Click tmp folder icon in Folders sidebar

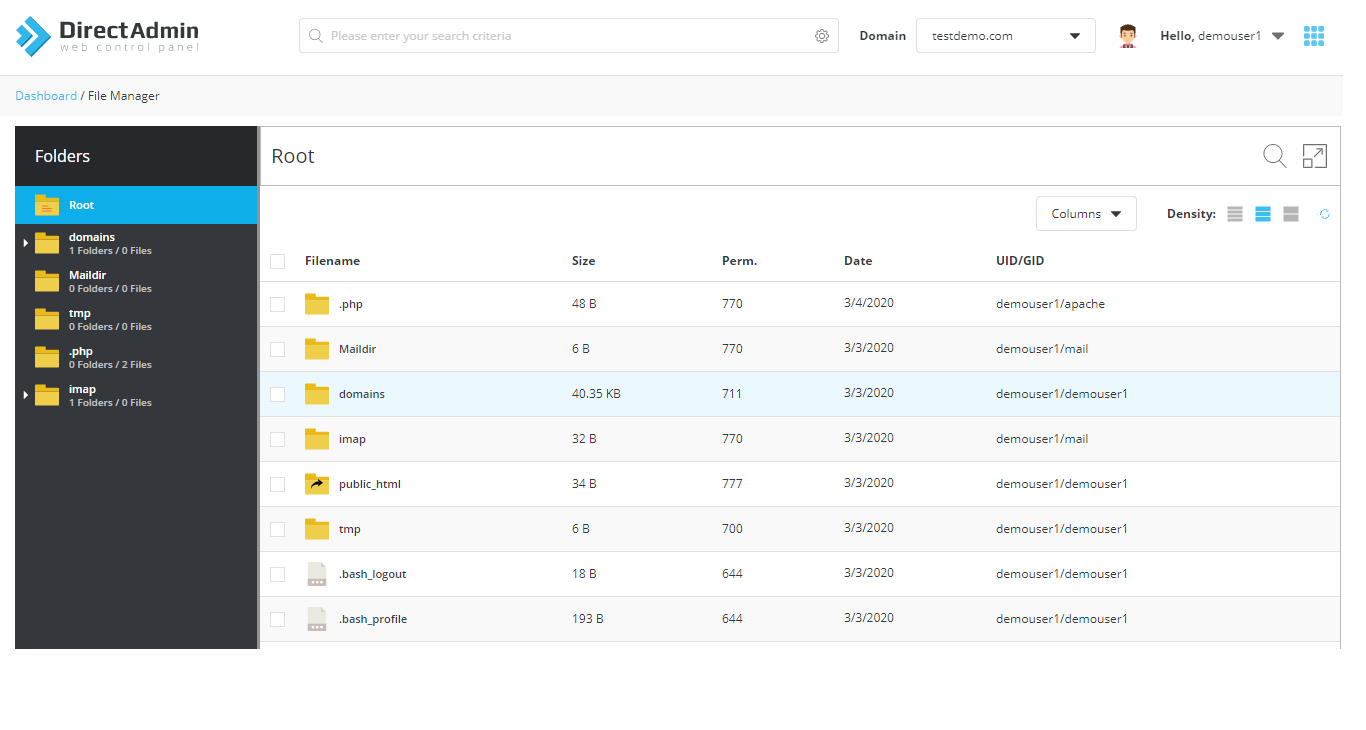pyautogui.click(x=47, y=319)
